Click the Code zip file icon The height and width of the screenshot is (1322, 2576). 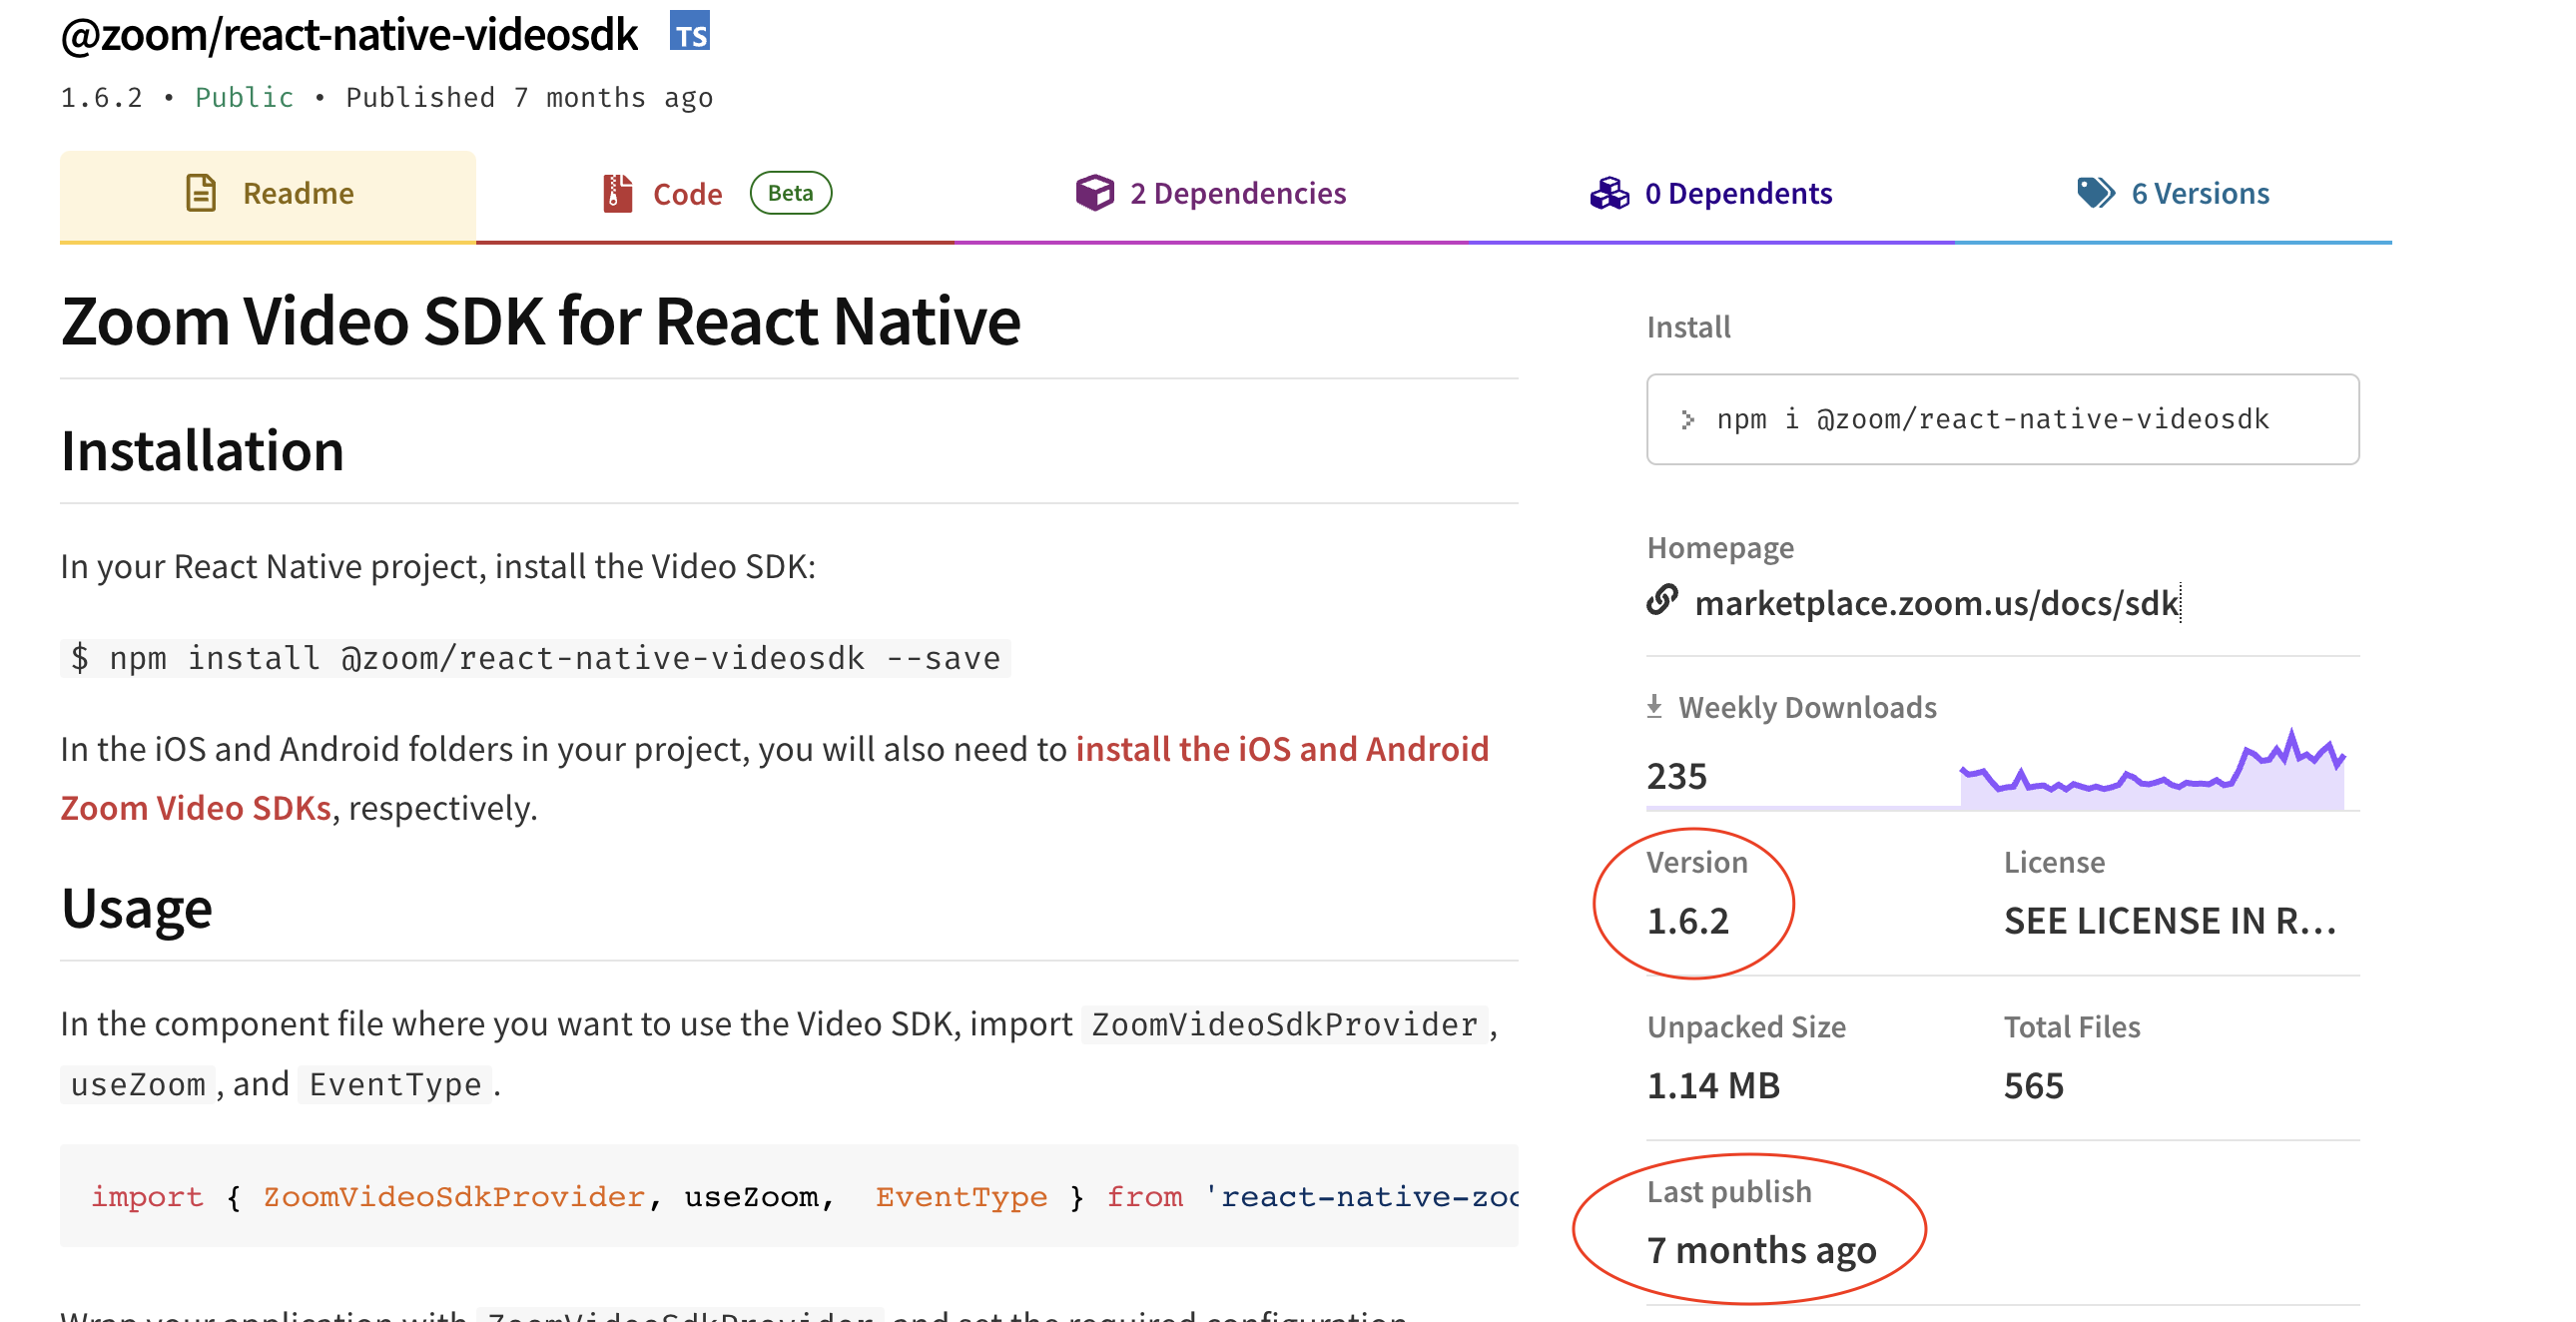pos(617,193)
